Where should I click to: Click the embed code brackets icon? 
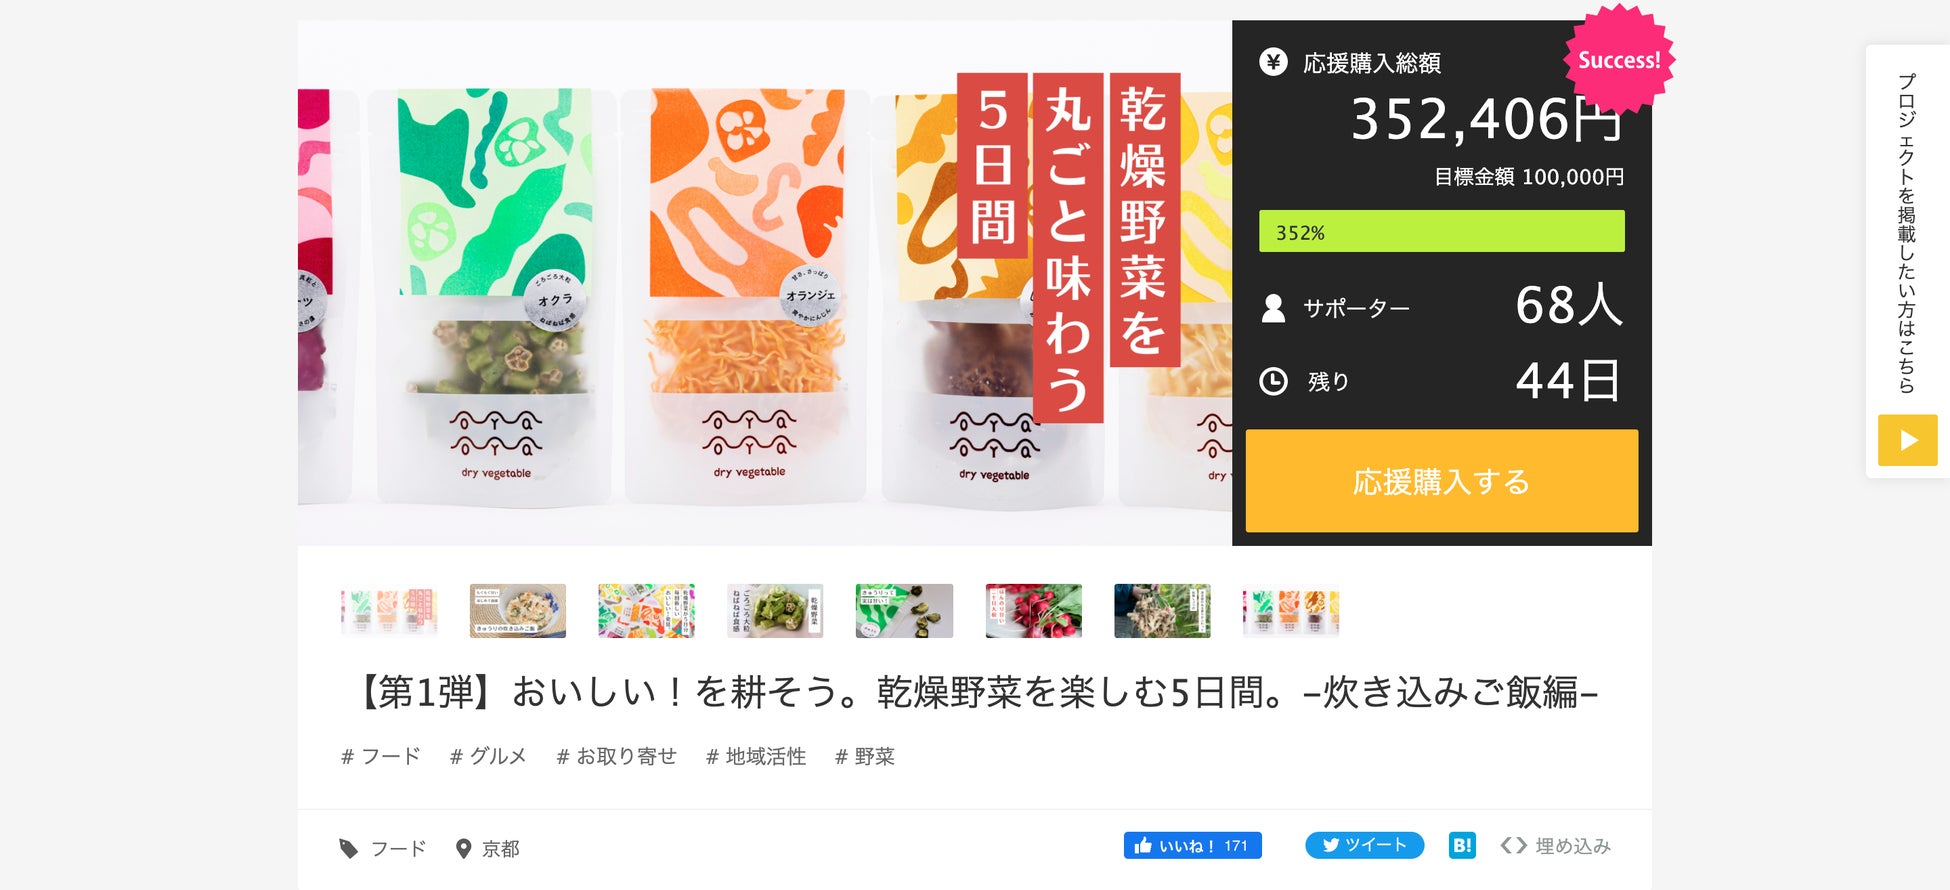click(1513, 845)
